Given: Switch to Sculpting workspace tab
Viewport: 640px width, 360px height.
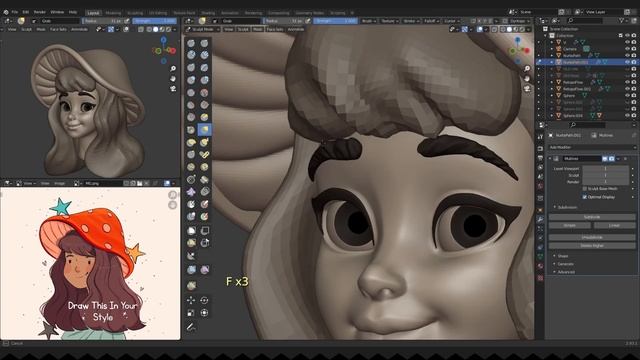Looking at the screenshot, I should [135, 13].
